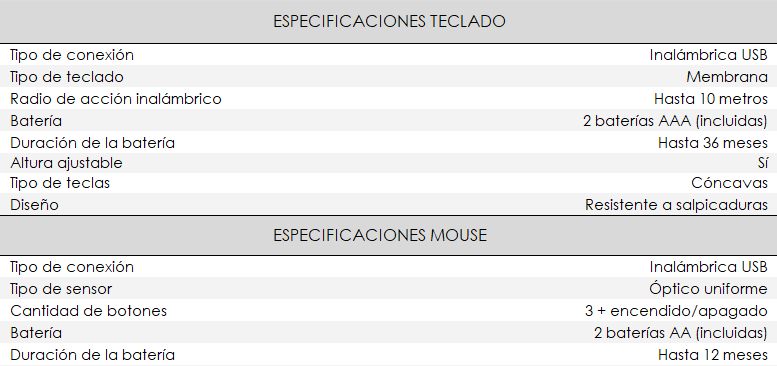Select the Tipo de sensor label

coord(61,289)
